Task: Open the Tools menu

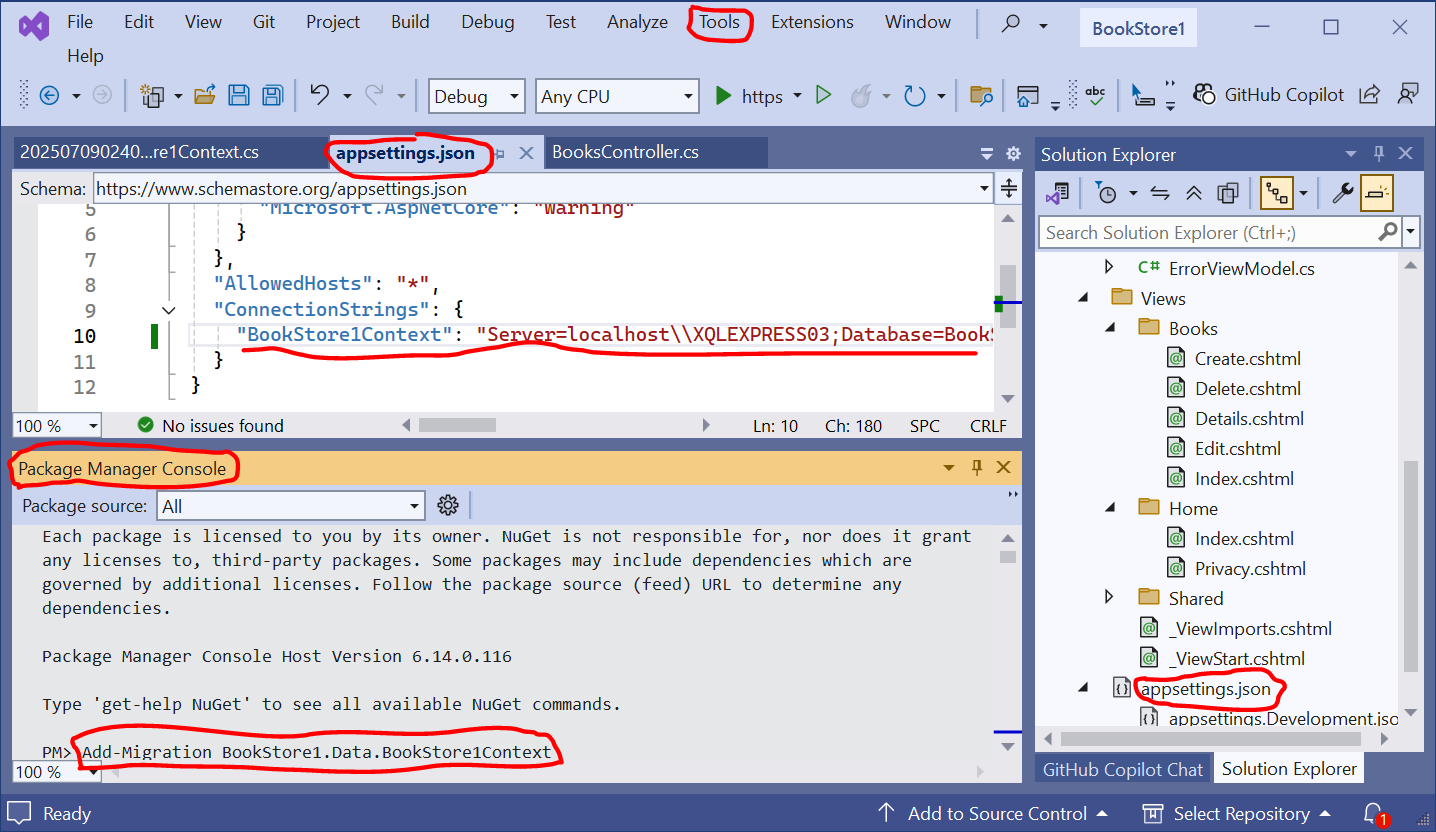Action: [x=720, y=22]
